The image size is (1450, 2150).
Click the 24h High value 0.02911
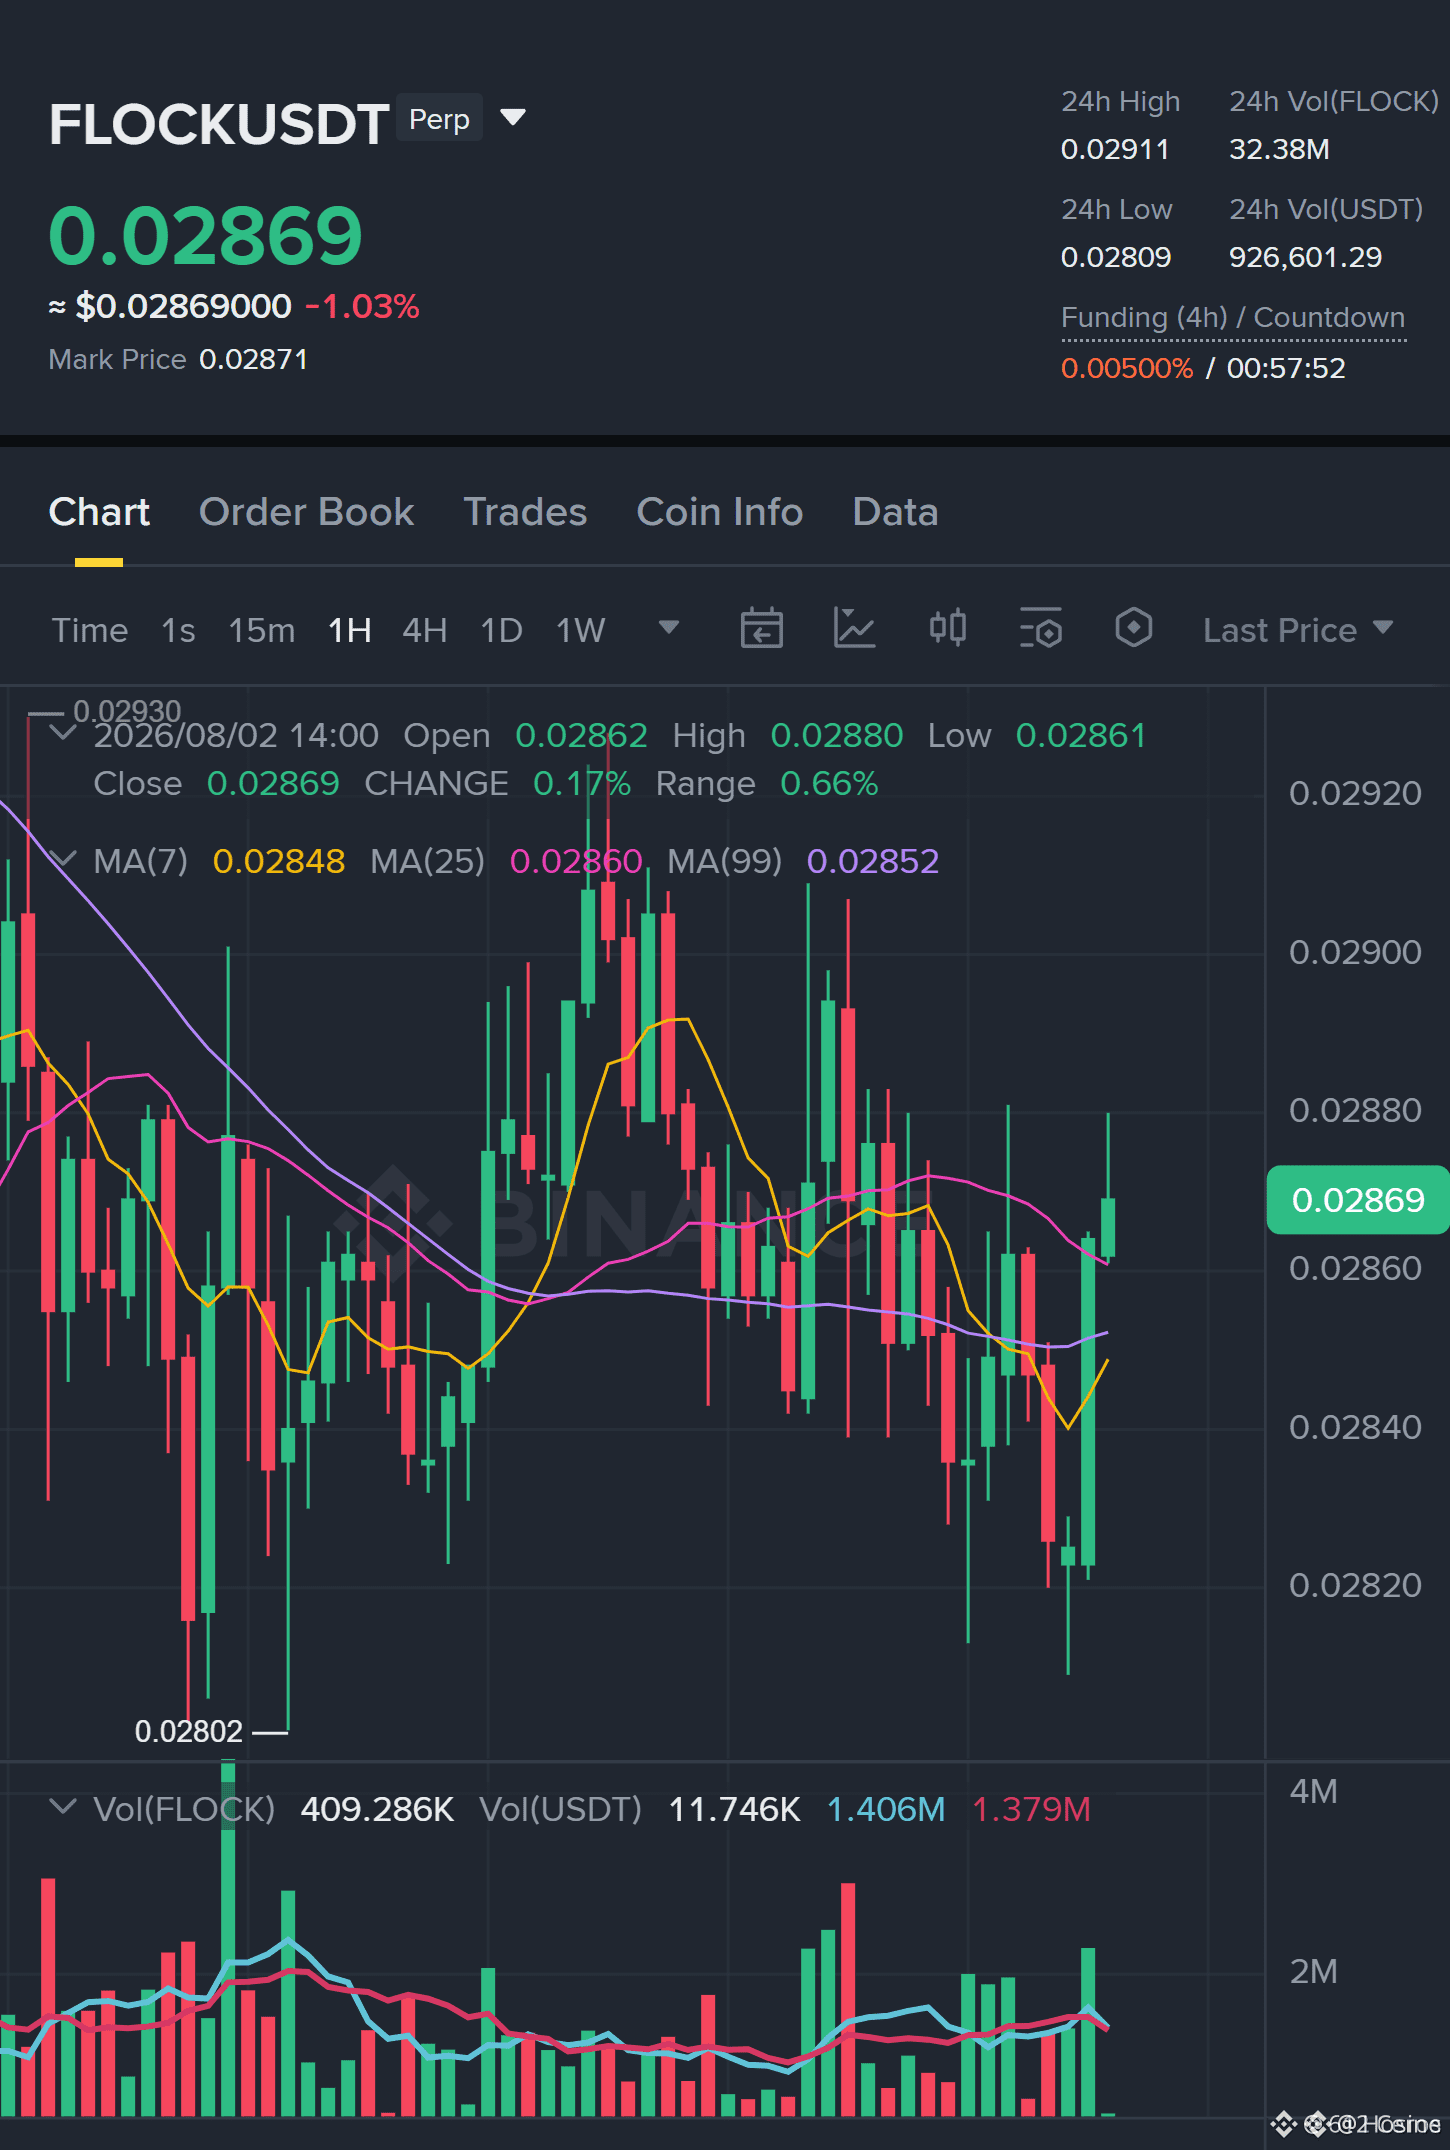click(x=1115, y=149)
